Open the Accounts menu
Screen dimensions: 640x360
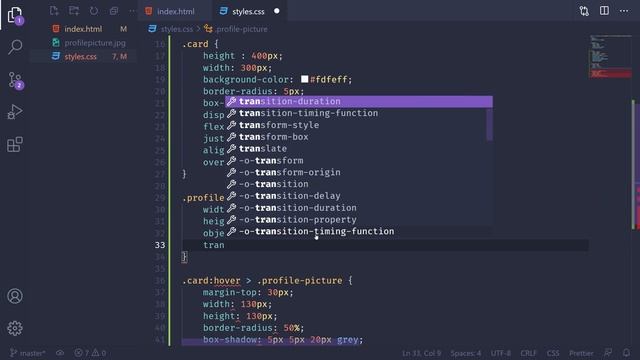(x=15, y=296)
